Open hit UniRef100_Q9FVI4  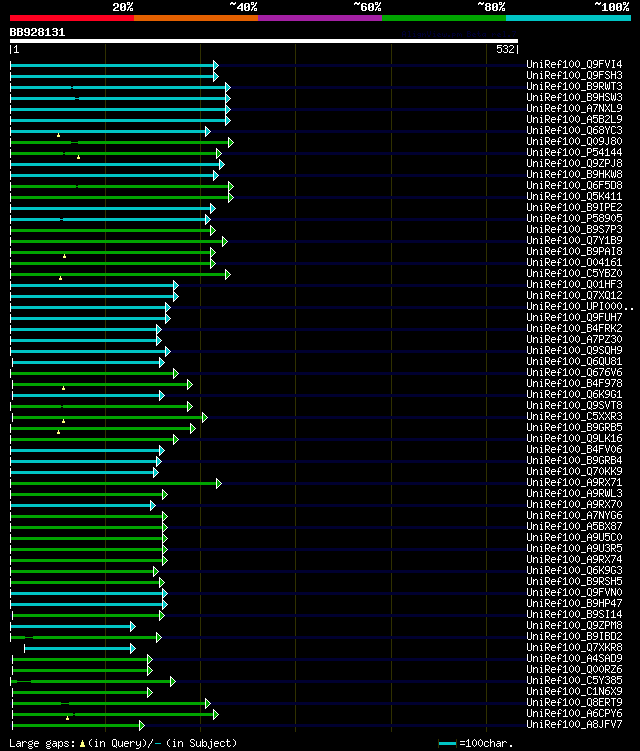click(x=574, y=64)
